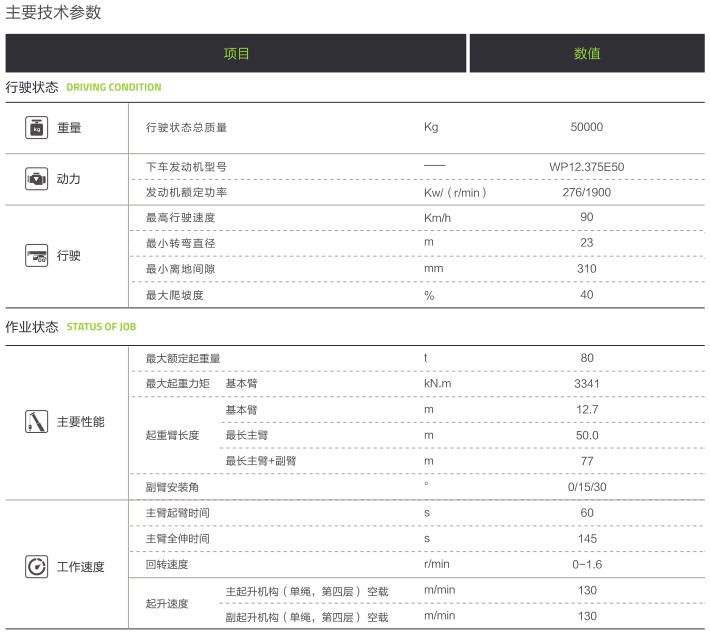Click the value 50000
Screen dimensions: 710x640
tap(586, 127)
